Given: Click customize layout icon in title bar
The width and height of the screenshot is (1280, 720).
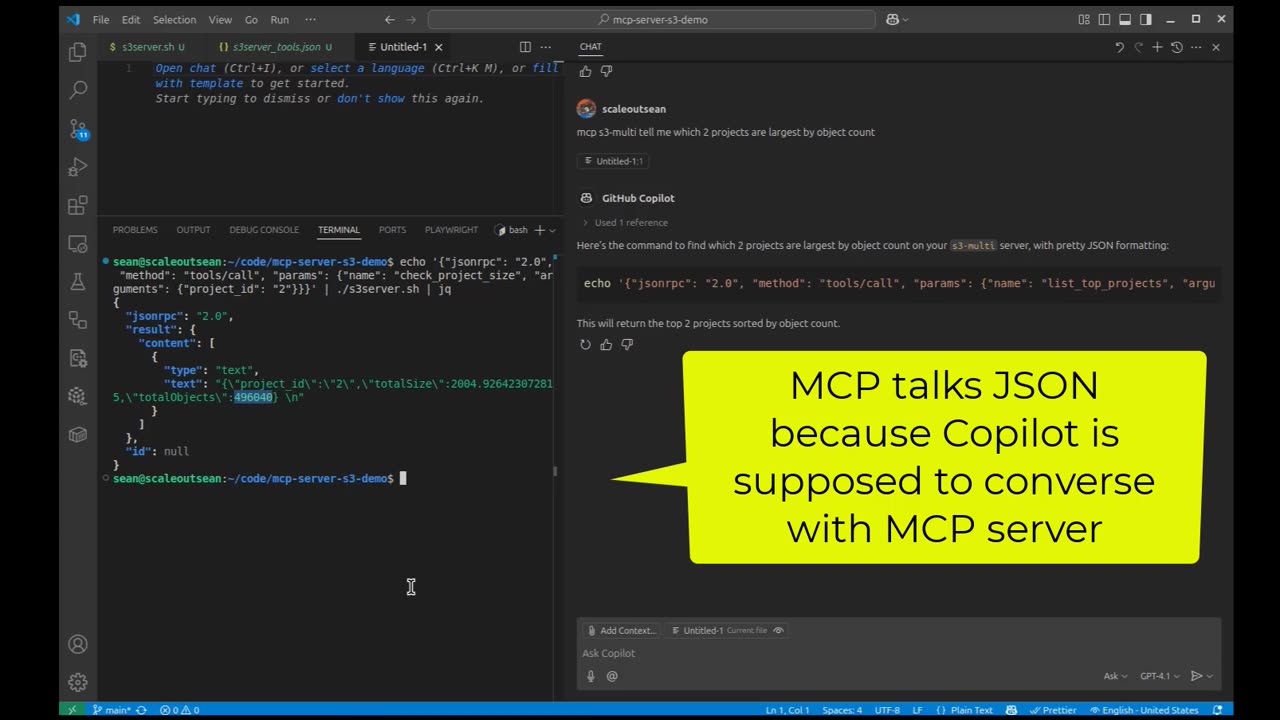Looking at the screenshot, I should pyautogui.click(x=1084, y=19).
